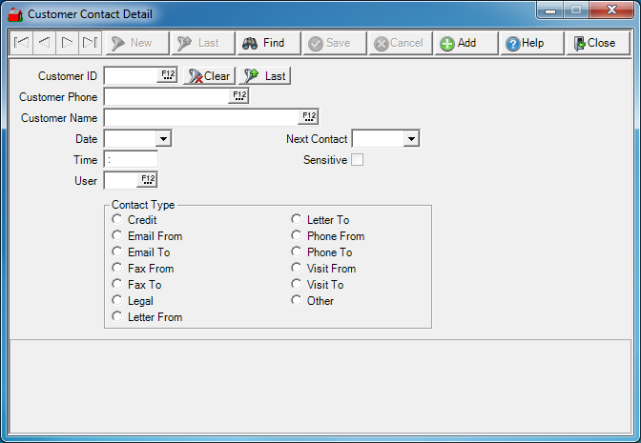Image resolution: width=641 pixels, height=443 pixels.
Task: Click into the Customer Phone field
Action: (166, 97)
